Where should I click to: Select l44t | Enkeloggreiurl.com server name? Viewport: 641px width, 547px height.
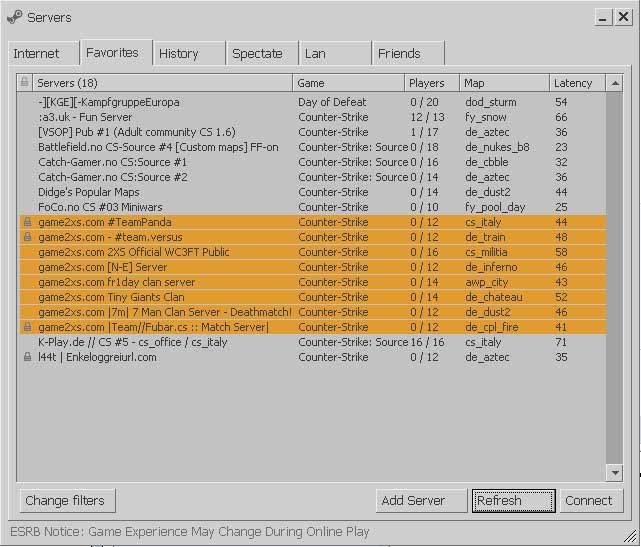pyautogui.click(x=97, y=357)
